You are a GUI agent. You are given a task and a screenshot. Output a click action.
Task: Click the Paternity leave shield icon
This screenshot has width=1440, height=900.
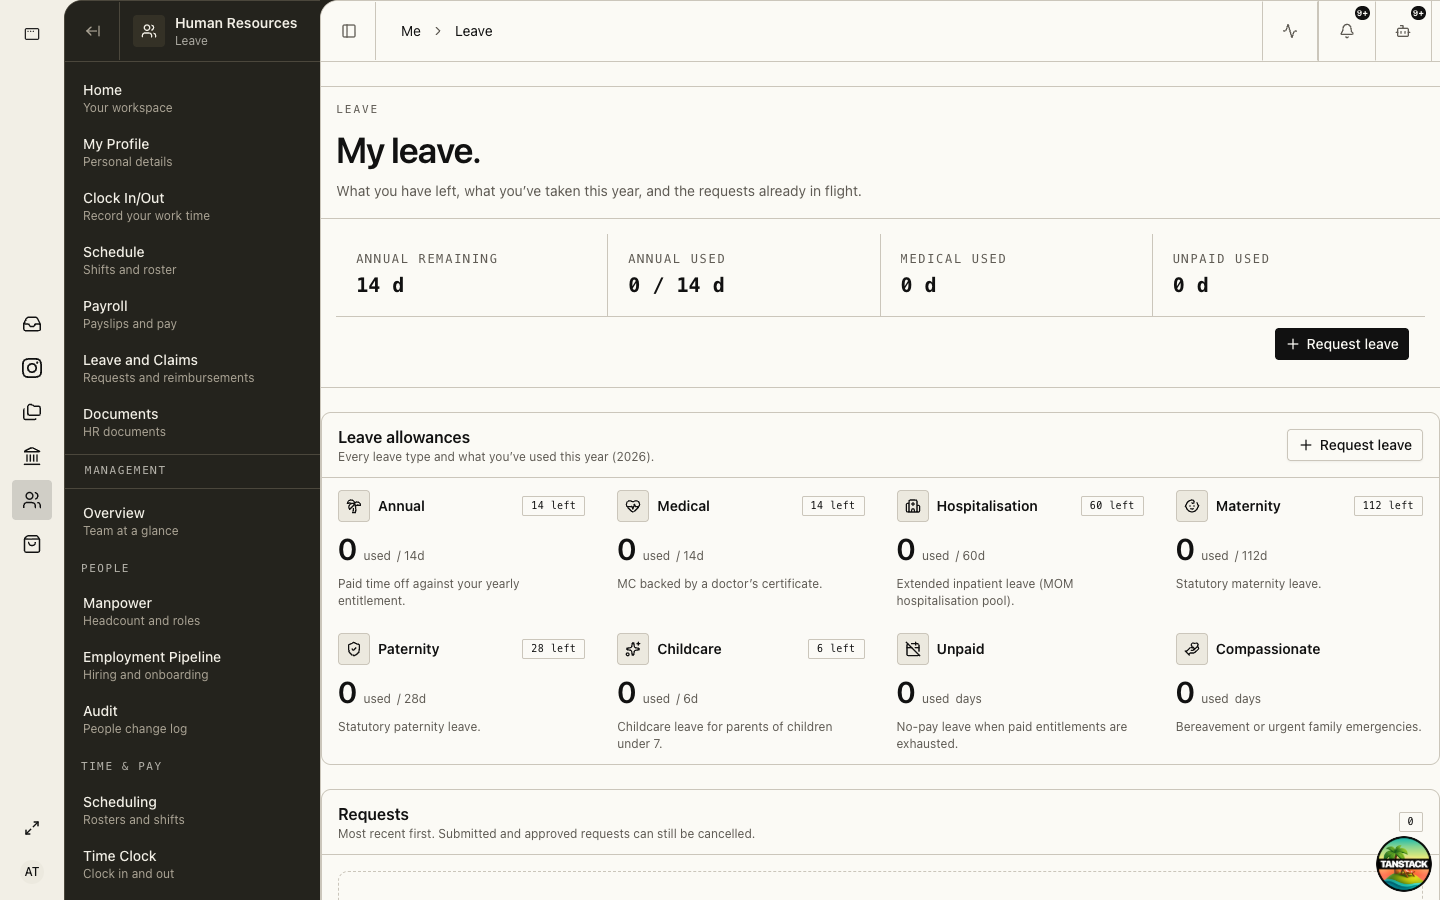[x=354, y=649]
